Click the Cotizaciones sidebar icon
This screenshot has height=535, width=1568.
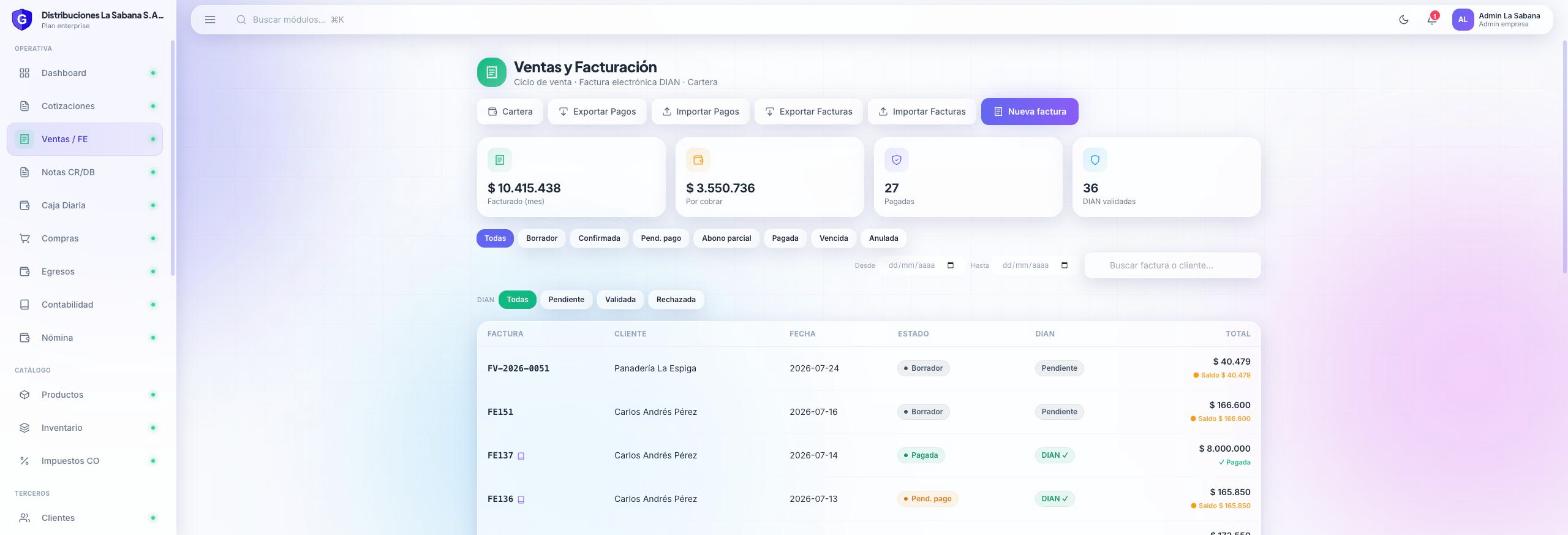coord(25,106)
